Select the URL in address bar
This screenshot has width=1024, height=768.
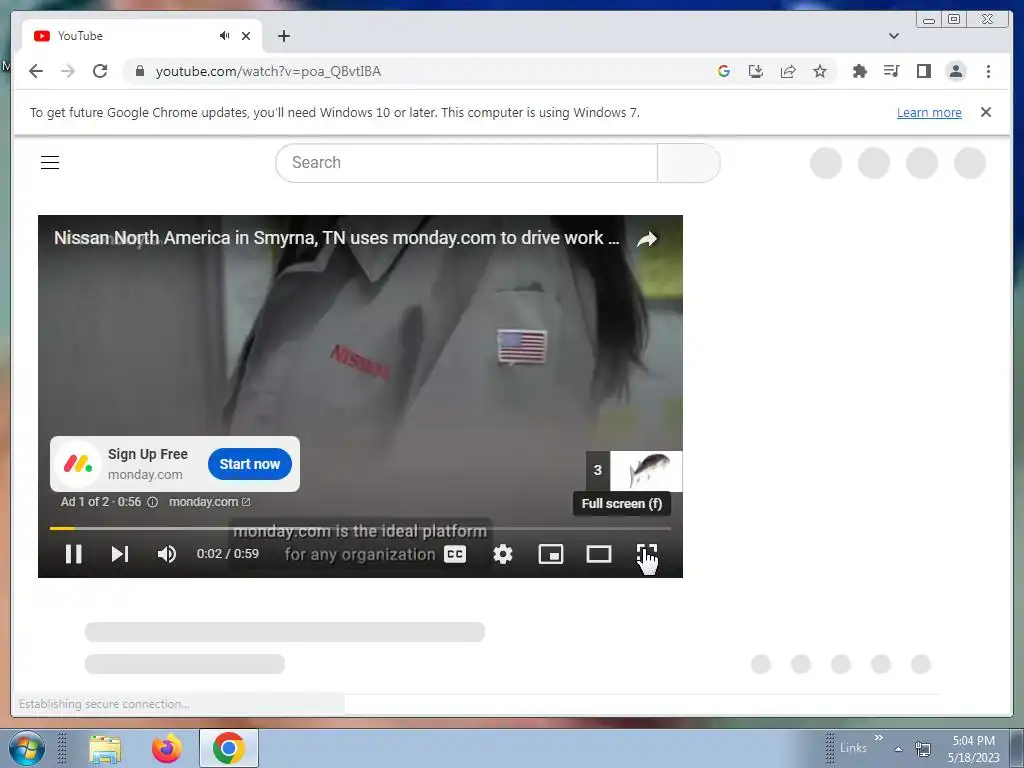pos(268,71)
